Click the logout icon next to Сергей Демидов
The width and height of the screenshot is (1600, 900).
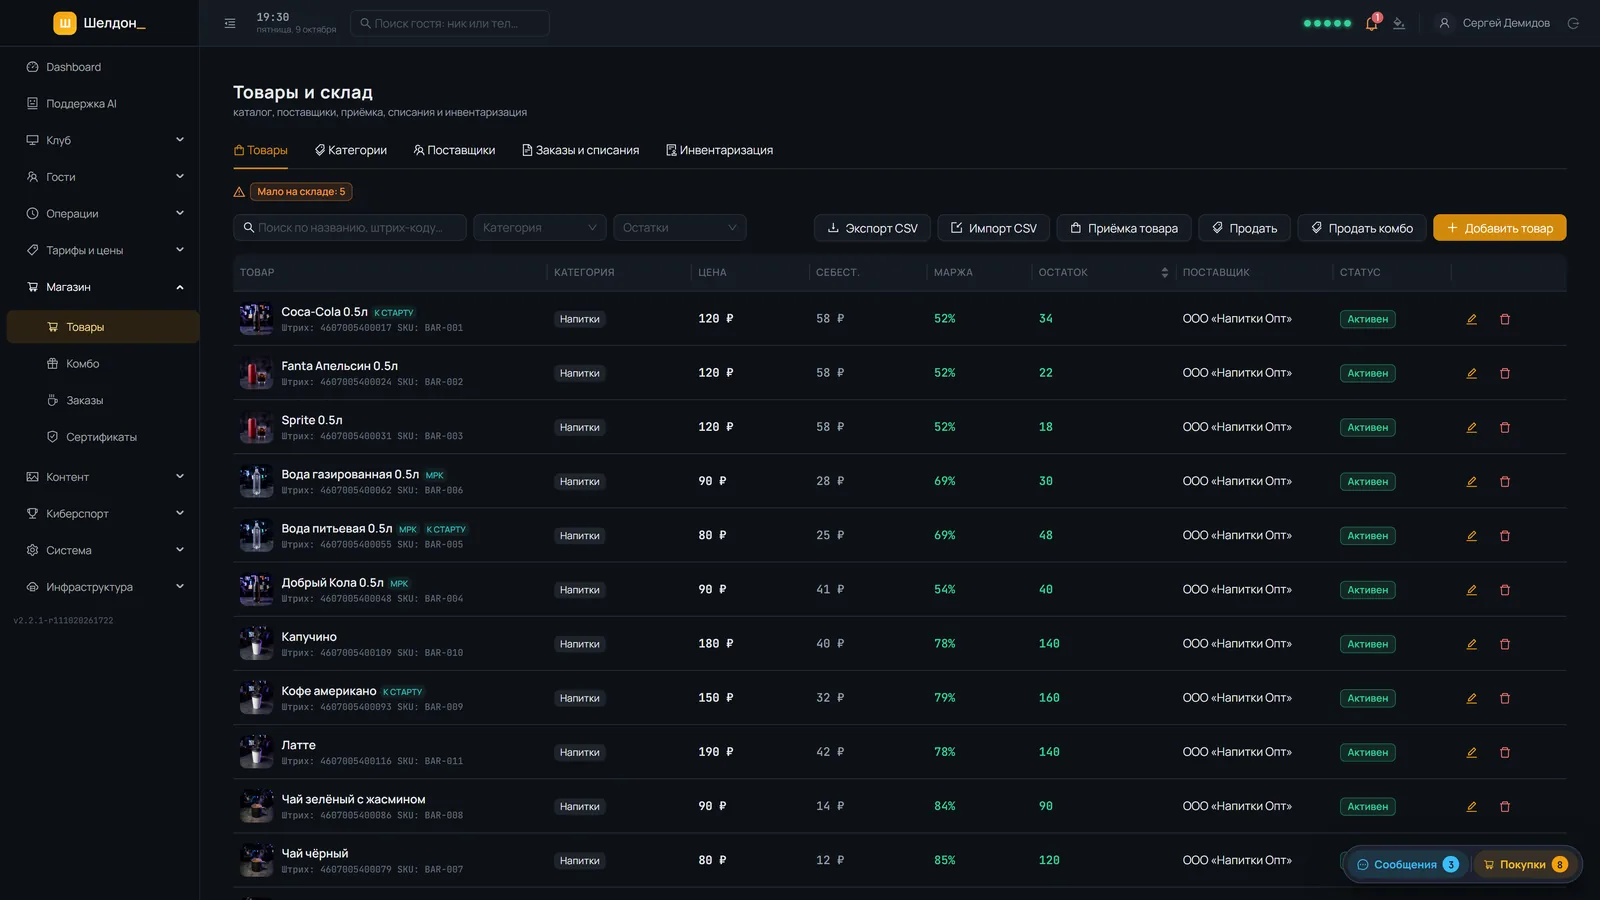(x=1573, y=23)
